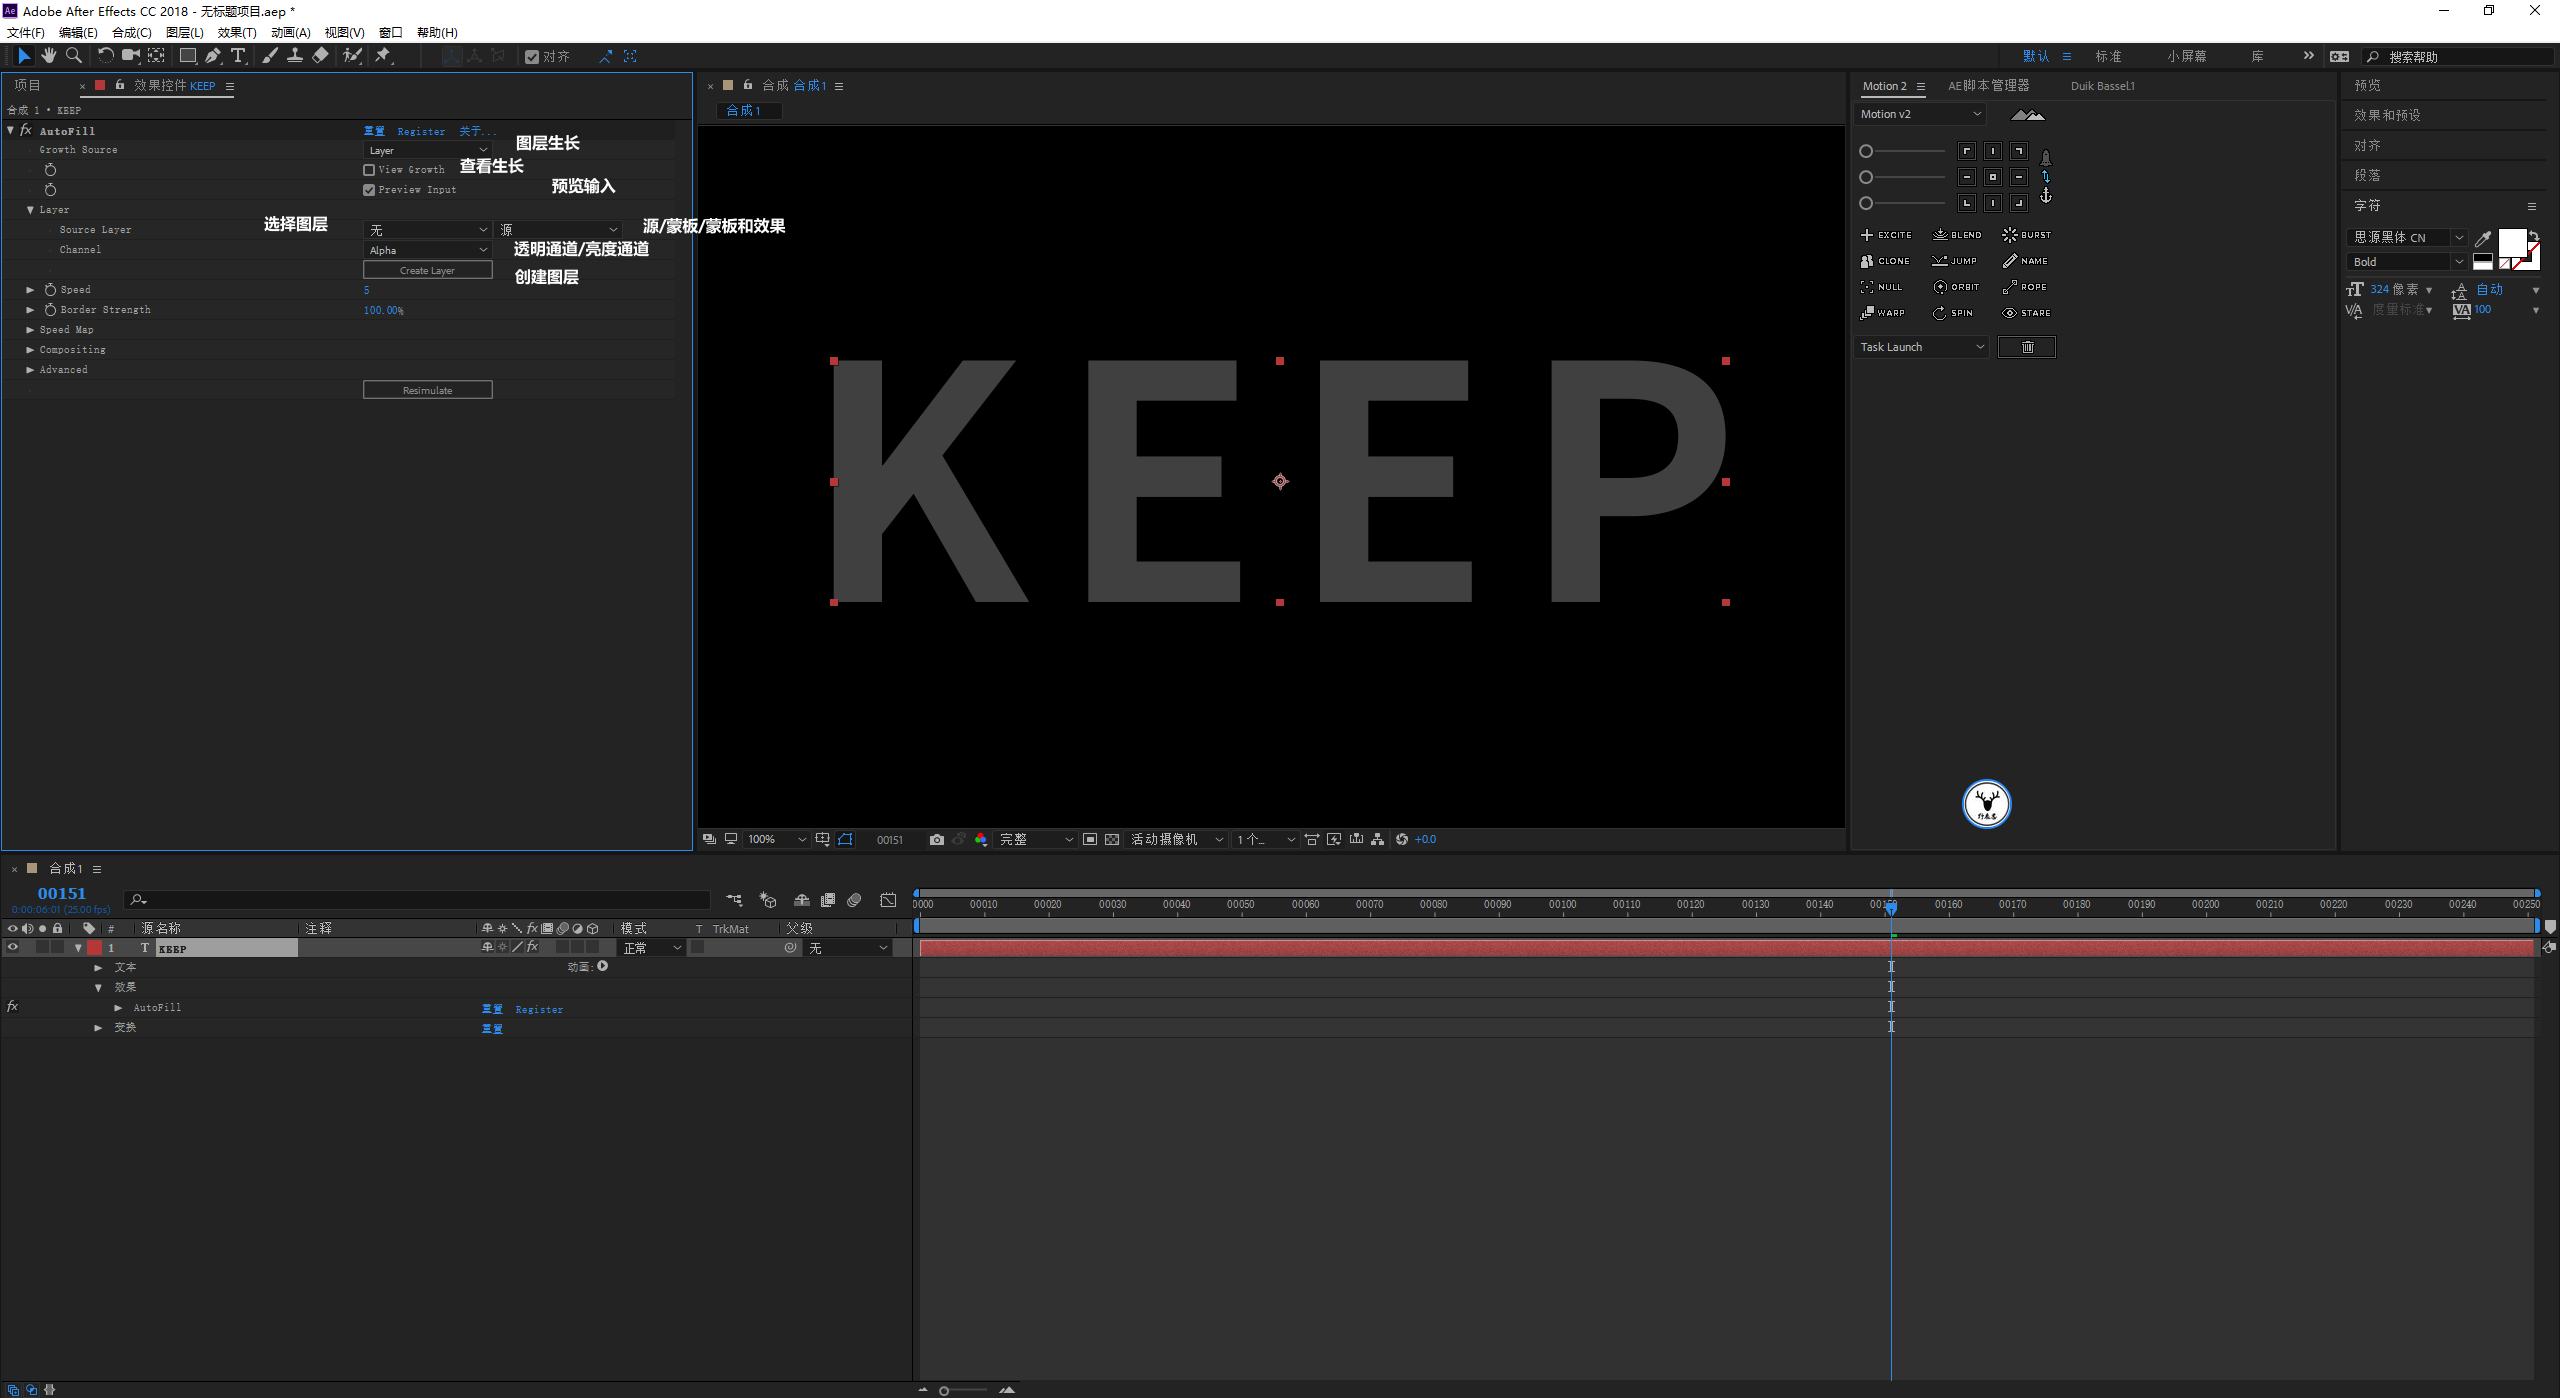
Task: Click the SPIN icon in Motion panel
Action: (x=1939, y=312)
